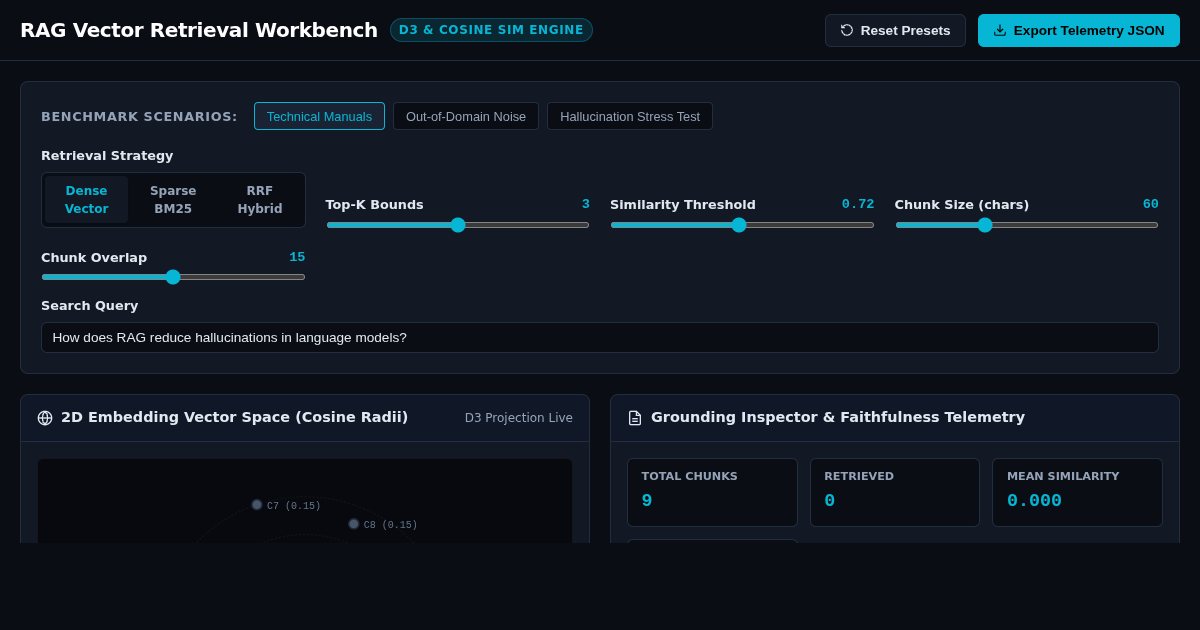1200x630 pixels.
Task: Choose Dense Vector retrieval strategy
Action: (x=87, y=200)
